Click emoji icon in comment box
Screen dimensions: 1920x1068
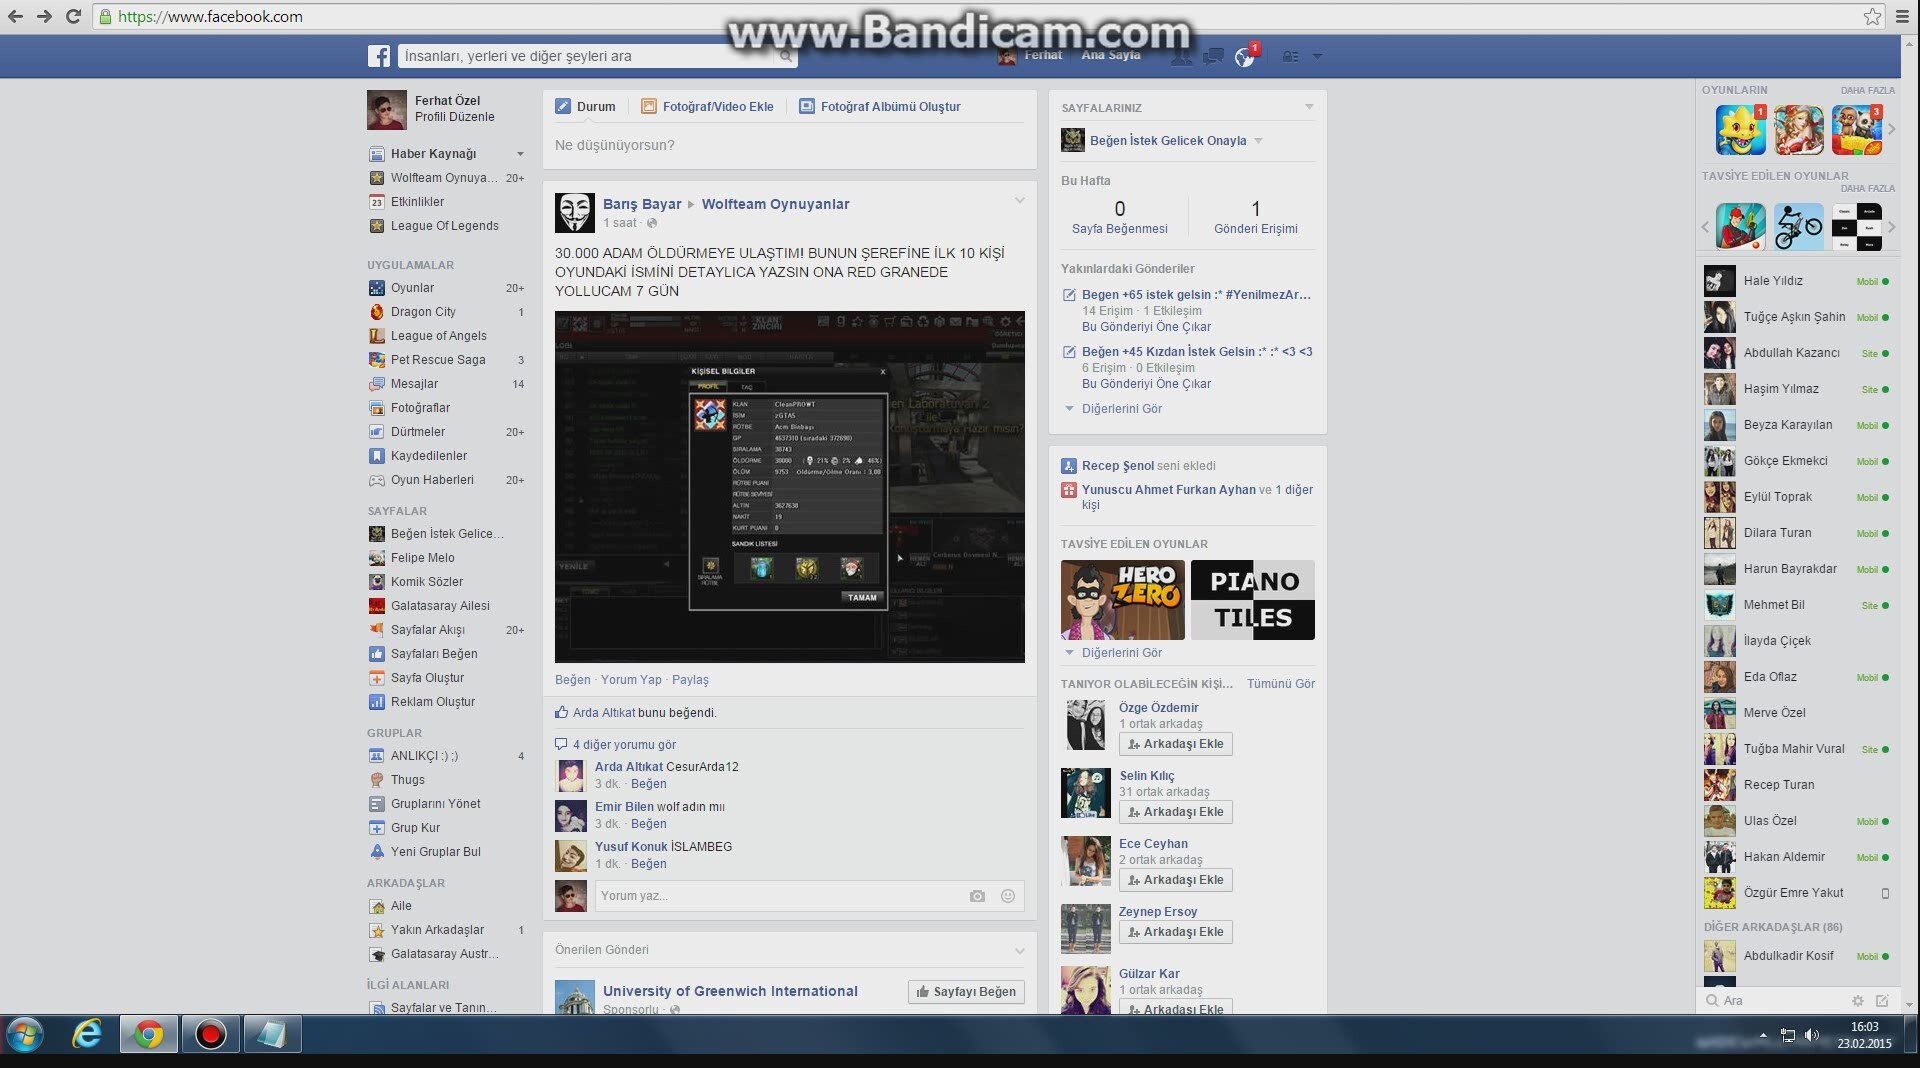click(x=1008, y=896)
